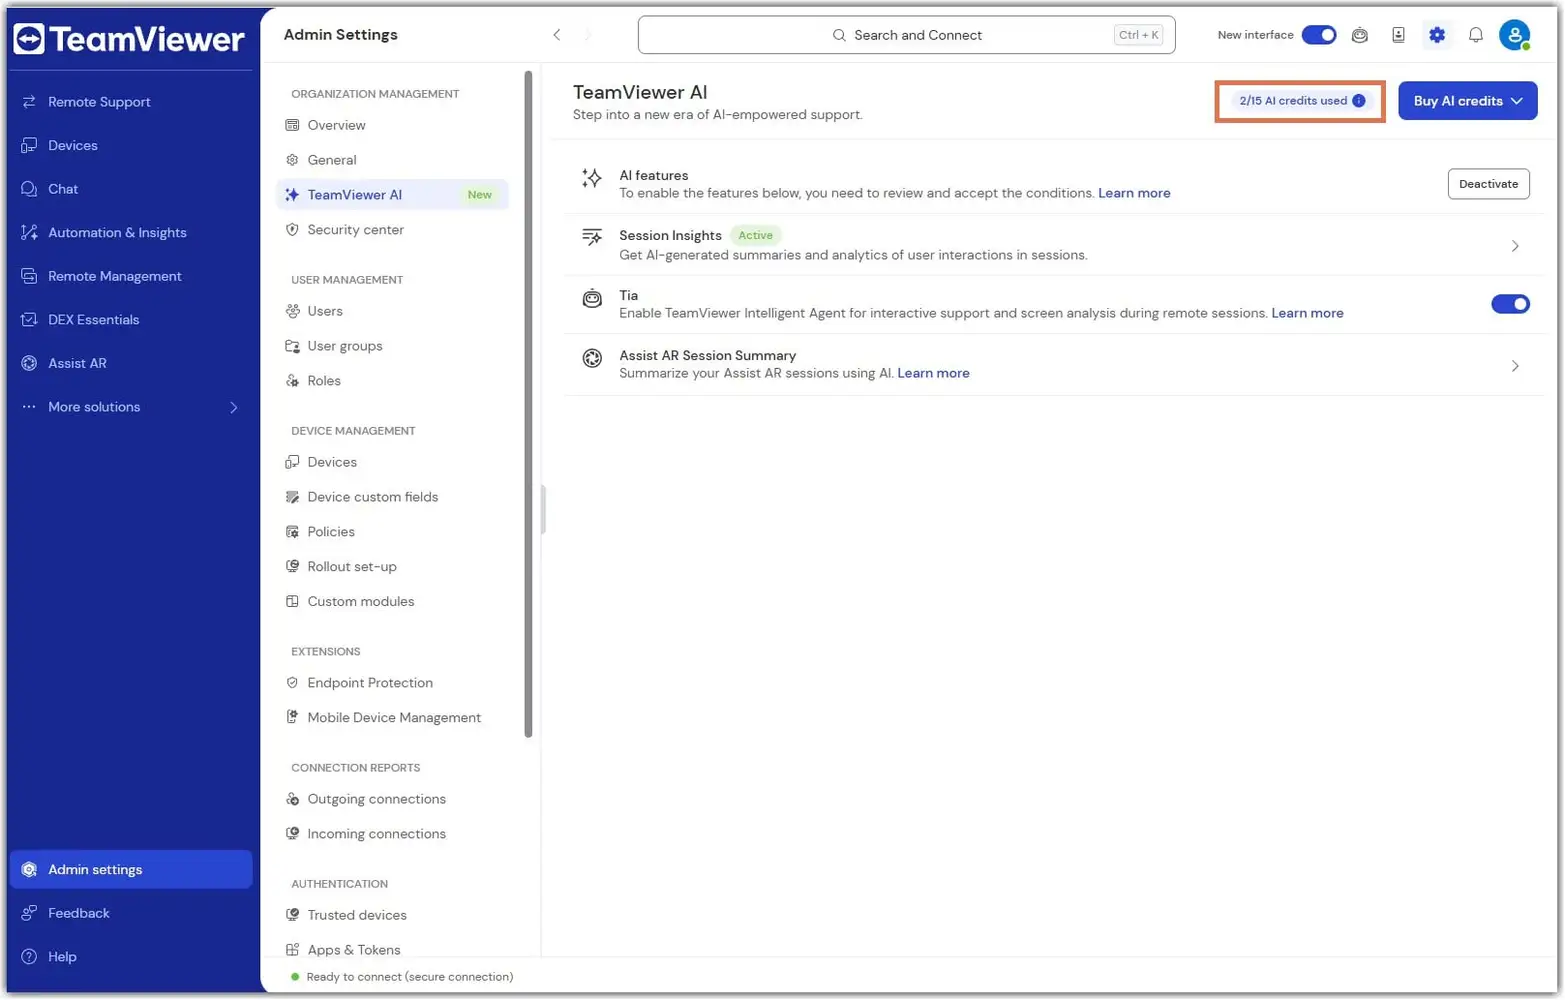Image resolution: width=1565 pixels, height=1000 pixels.
Task: Click the Automation & Insights icon
Action: tap(29, 233)
